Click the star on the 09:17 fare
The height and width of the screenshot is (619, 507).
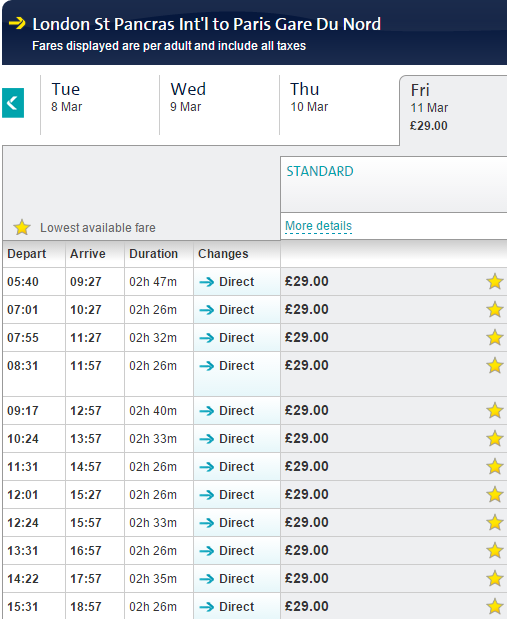coord(494,411)
